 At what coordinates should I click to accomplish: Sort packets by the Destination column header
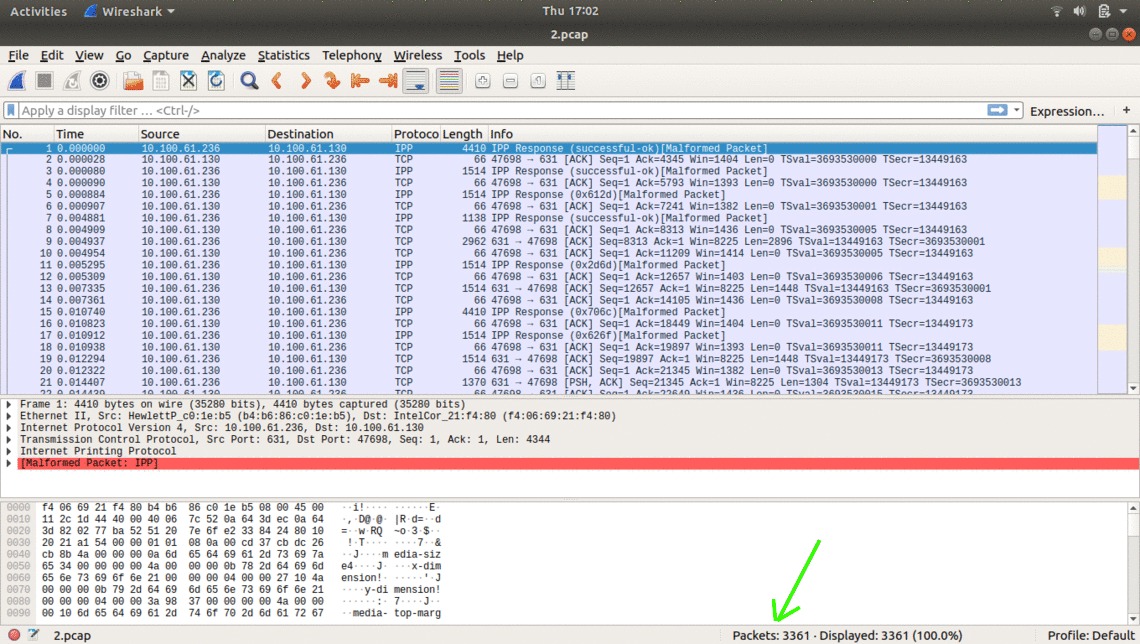click(x=328, y=134)
